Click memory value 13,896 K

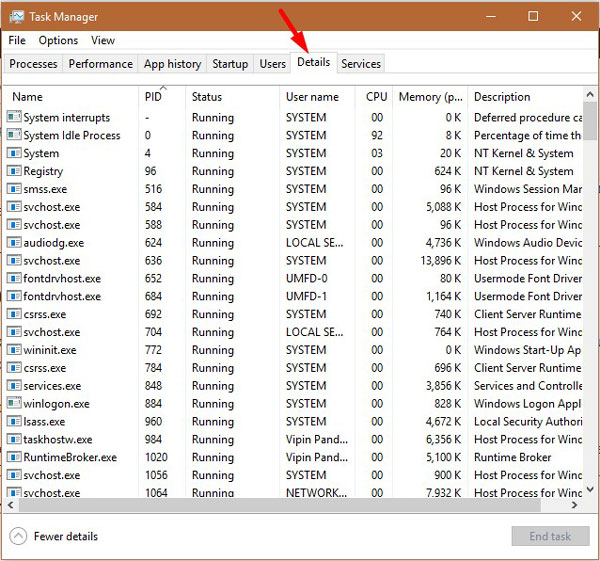(440, 261)
